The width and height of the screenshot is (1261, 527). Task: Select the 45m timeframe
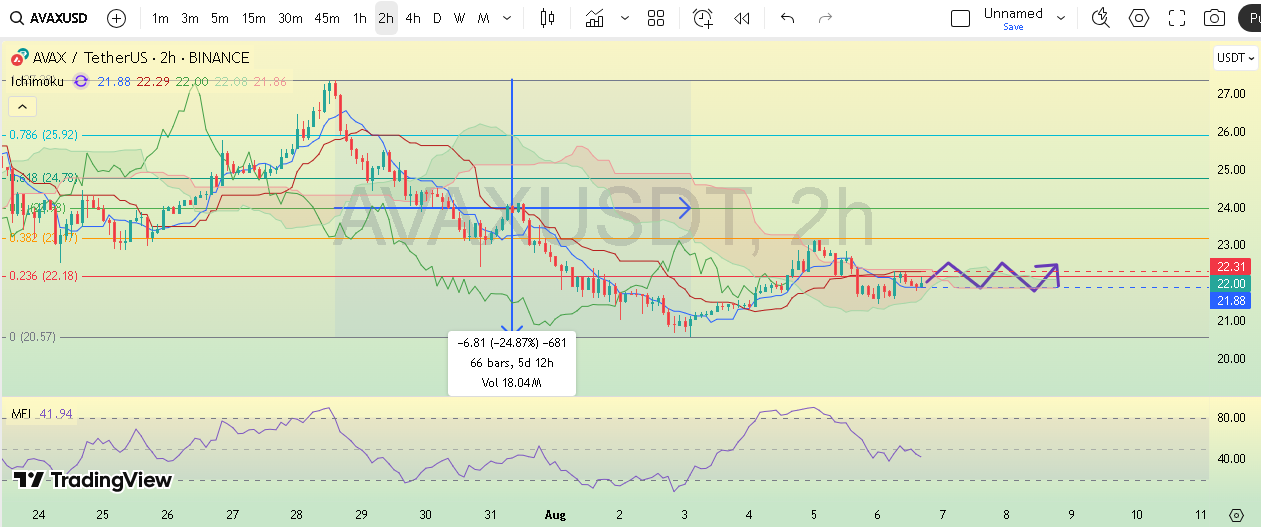tap(326, 18)
